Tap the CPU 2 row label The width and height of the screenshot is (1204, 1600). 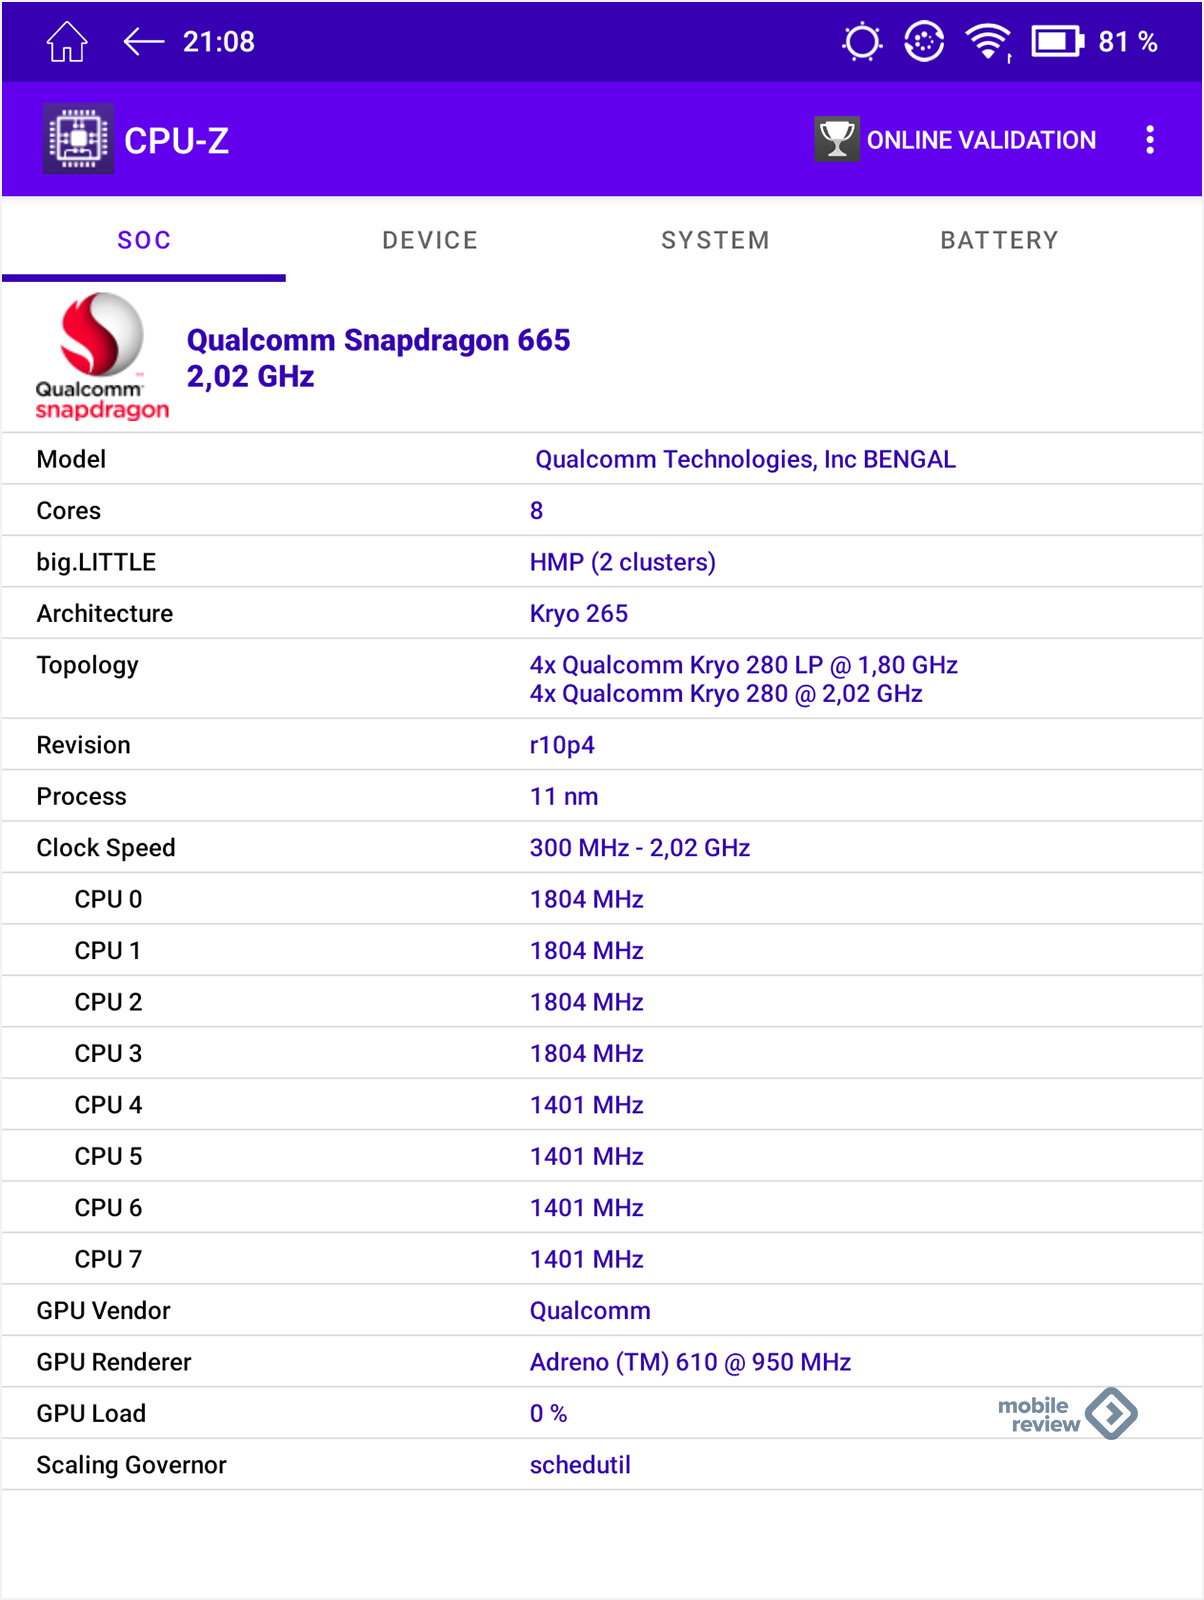coord(108,1002)
